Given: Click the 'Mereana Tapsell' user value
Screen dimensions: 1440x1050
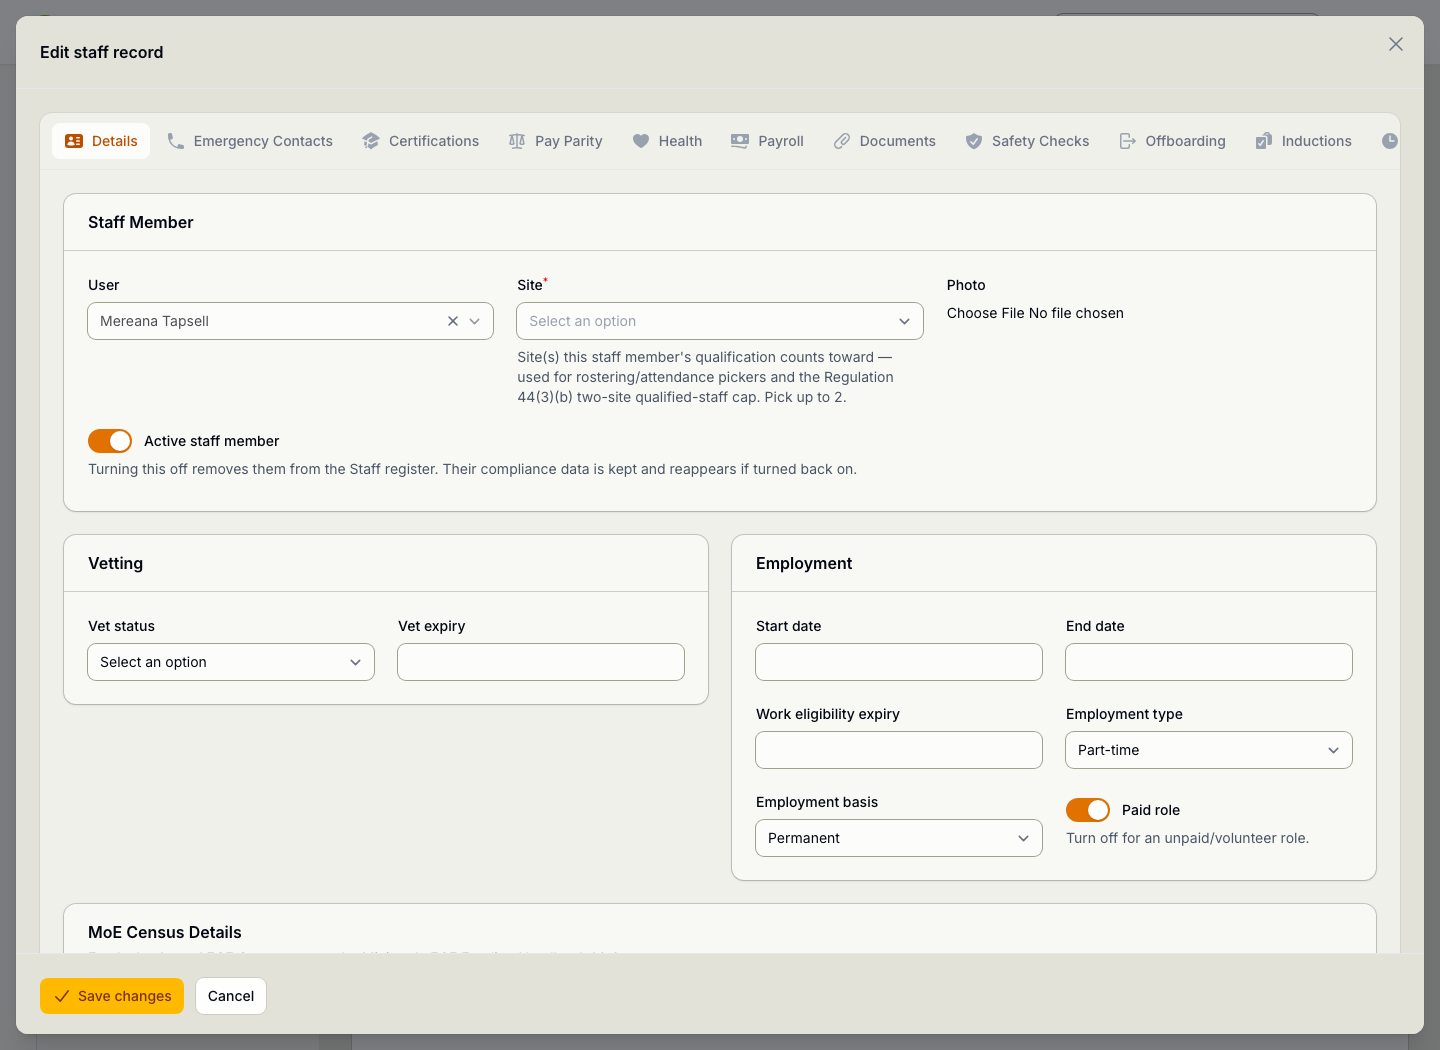Looking at the screenshot, I should (154, 321).
